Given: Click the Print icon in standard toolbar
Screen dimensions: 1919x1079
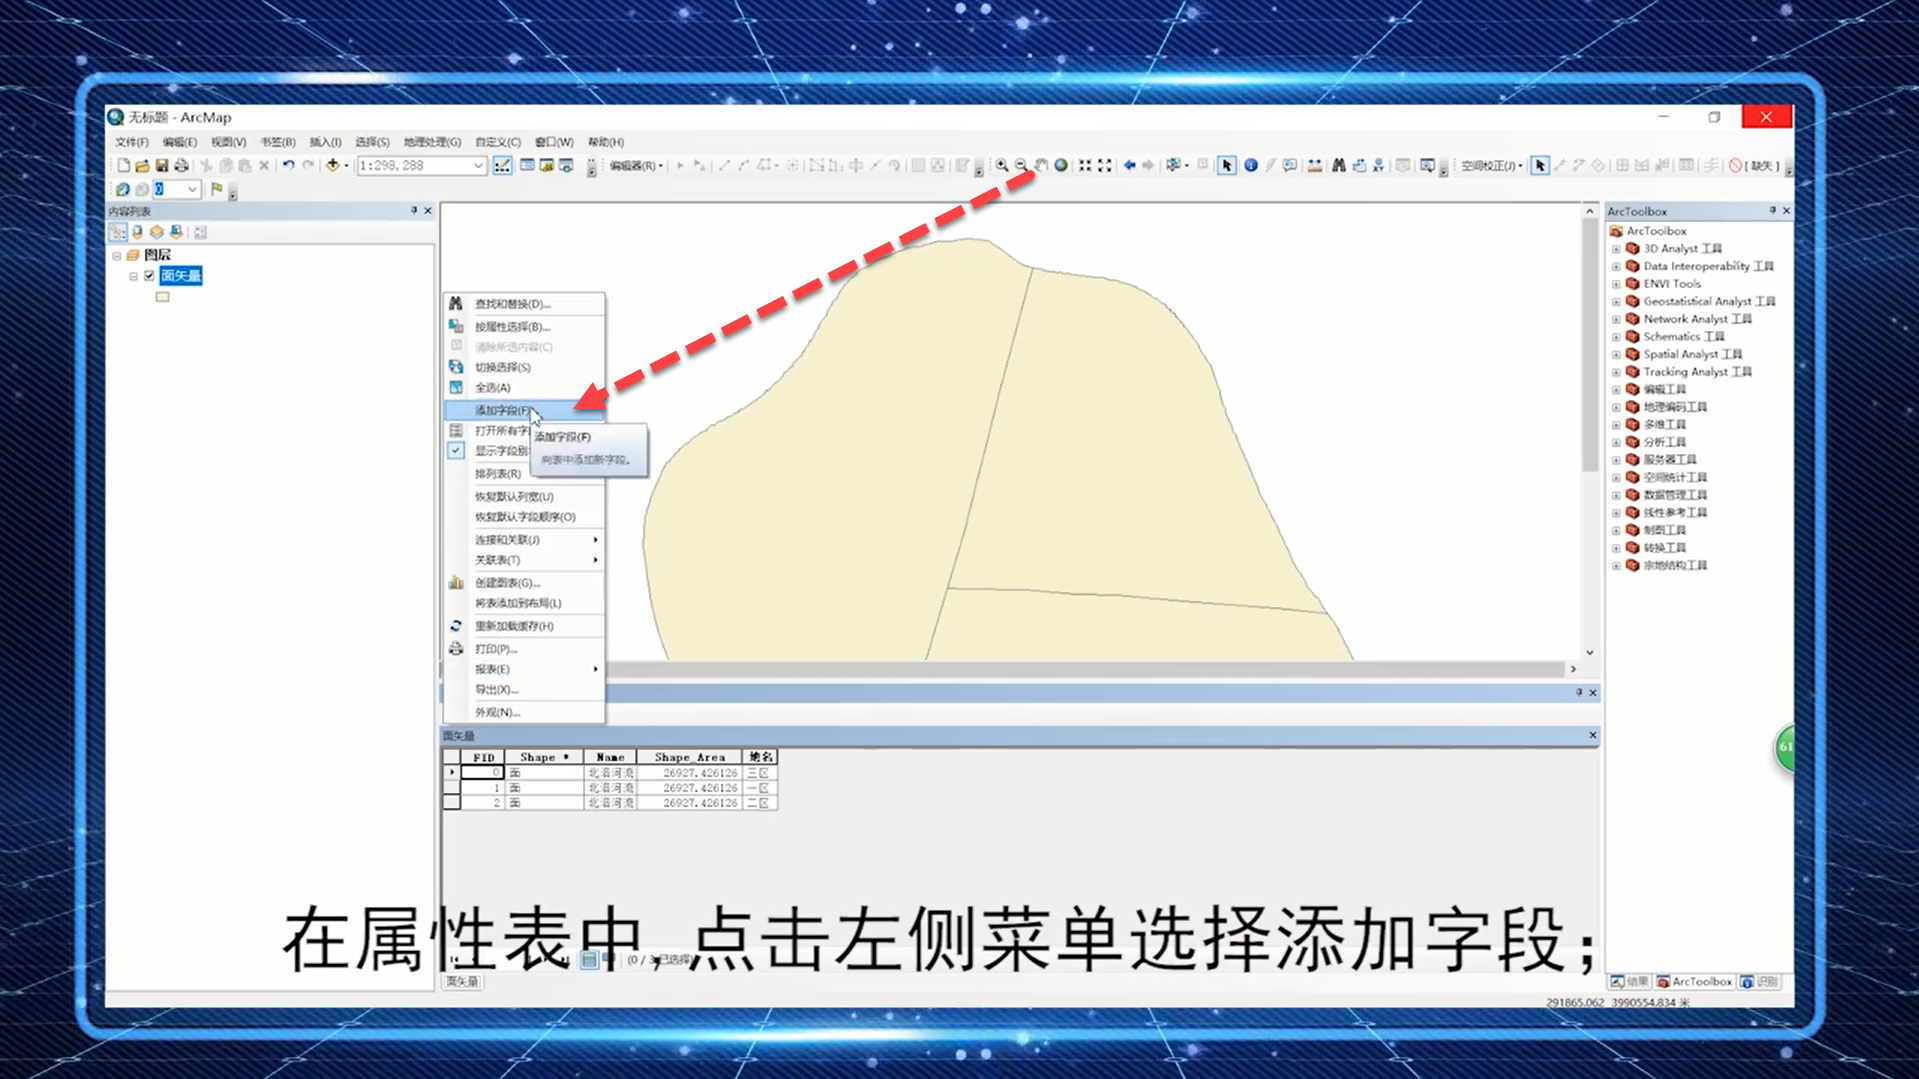Looking at the screenshot, I should coord(181,166).
